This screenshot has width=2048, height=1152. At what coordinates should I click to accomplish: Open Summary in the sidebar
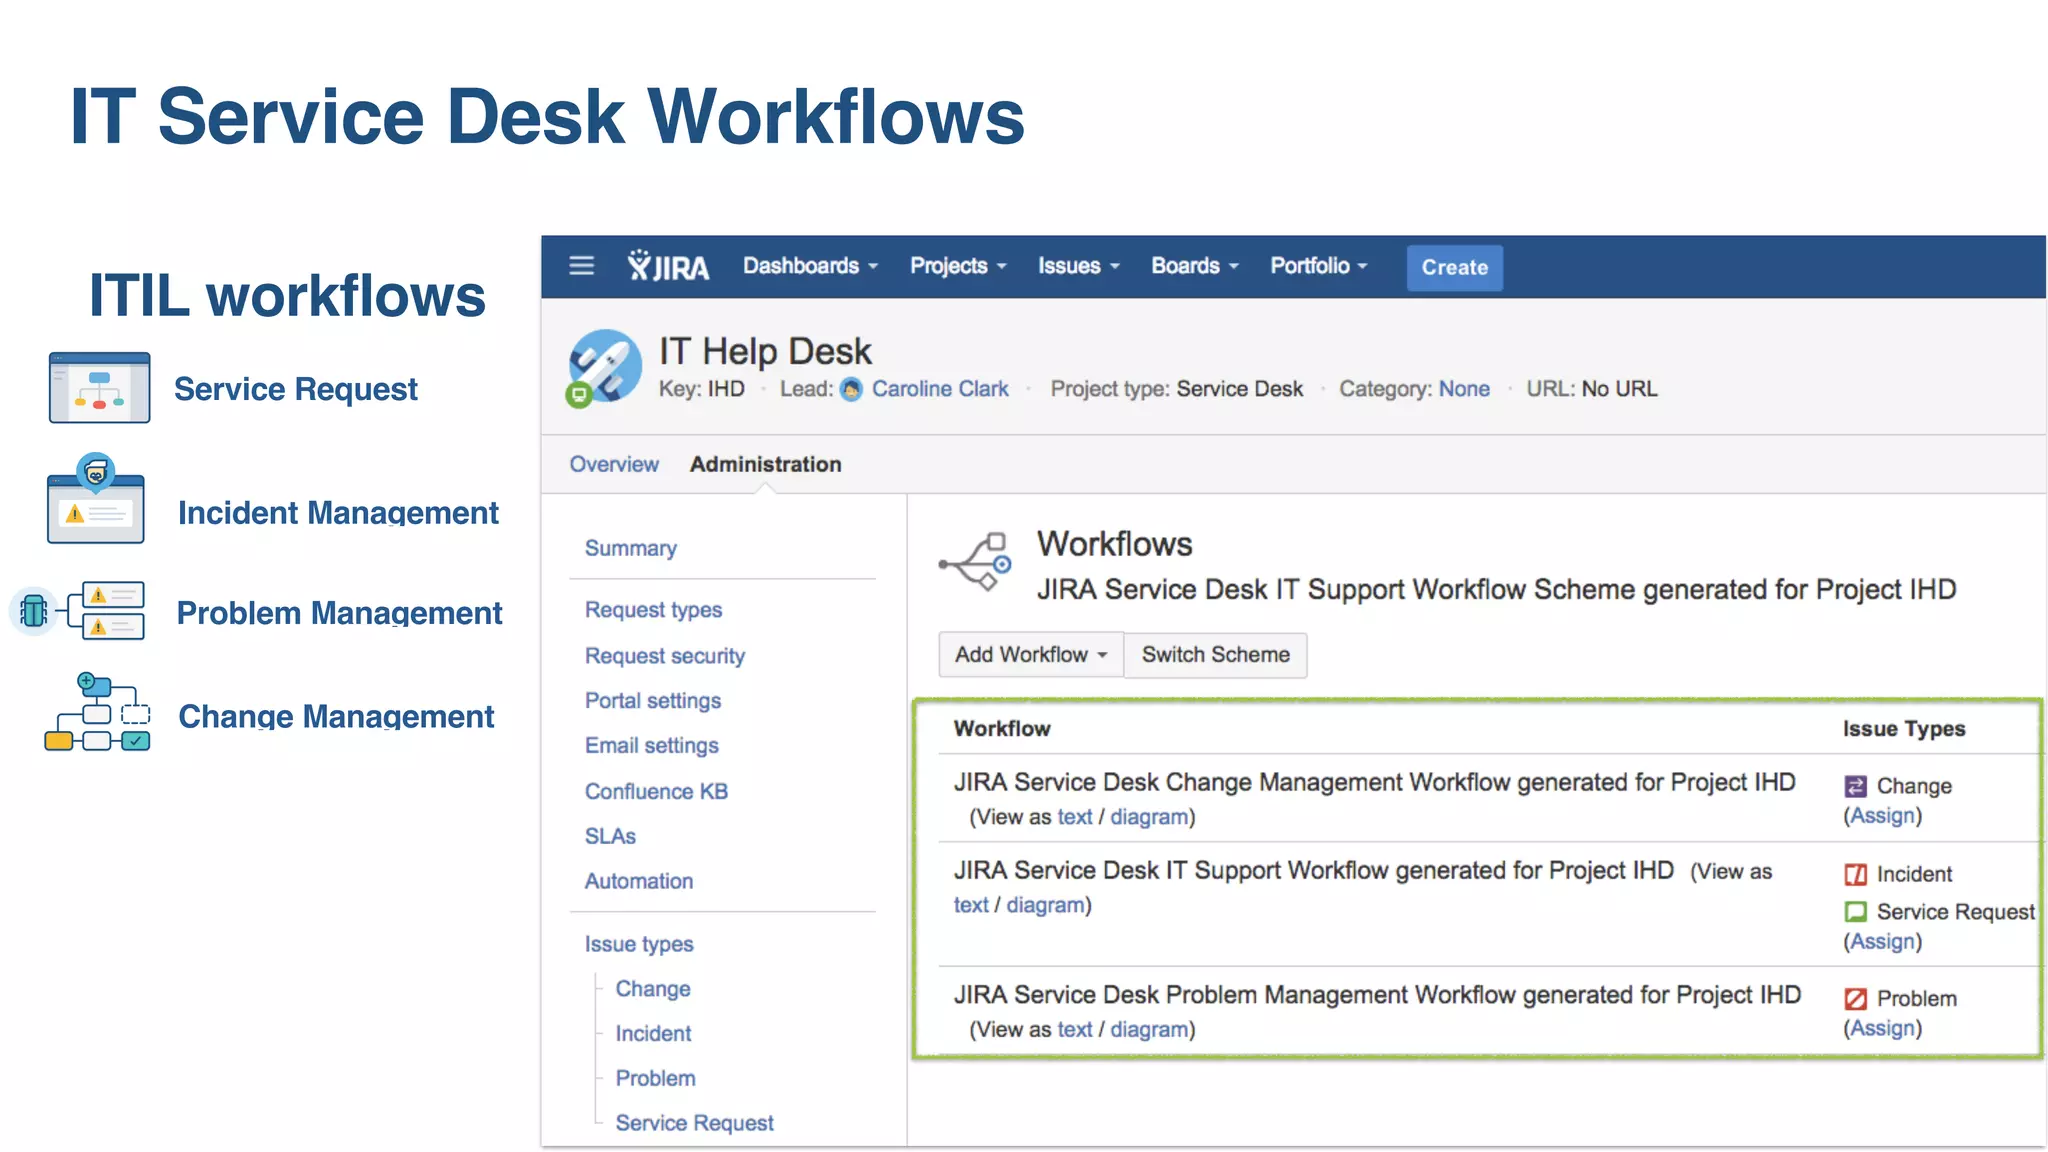click(630, 548)
